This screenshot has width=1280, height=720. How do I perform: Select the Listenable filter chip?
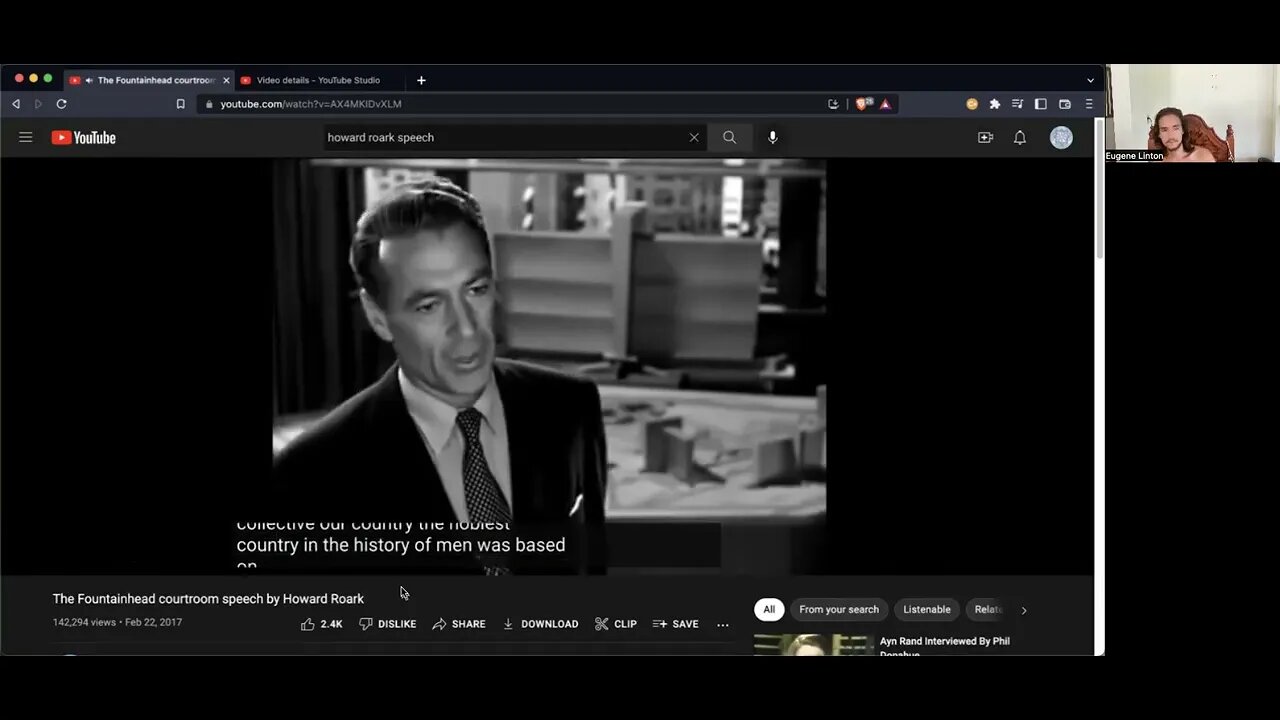pyautogui.click(x=927, y=609)
